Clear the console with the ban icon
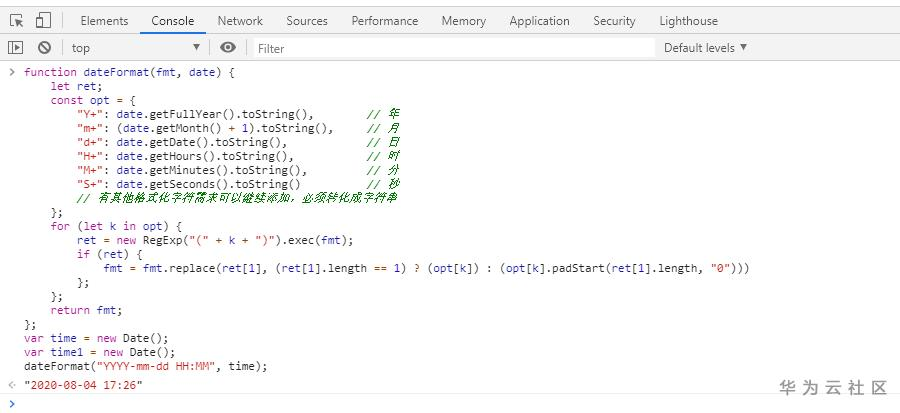The height and width of the screenshot is (413, 900). (x=44, y=47)
